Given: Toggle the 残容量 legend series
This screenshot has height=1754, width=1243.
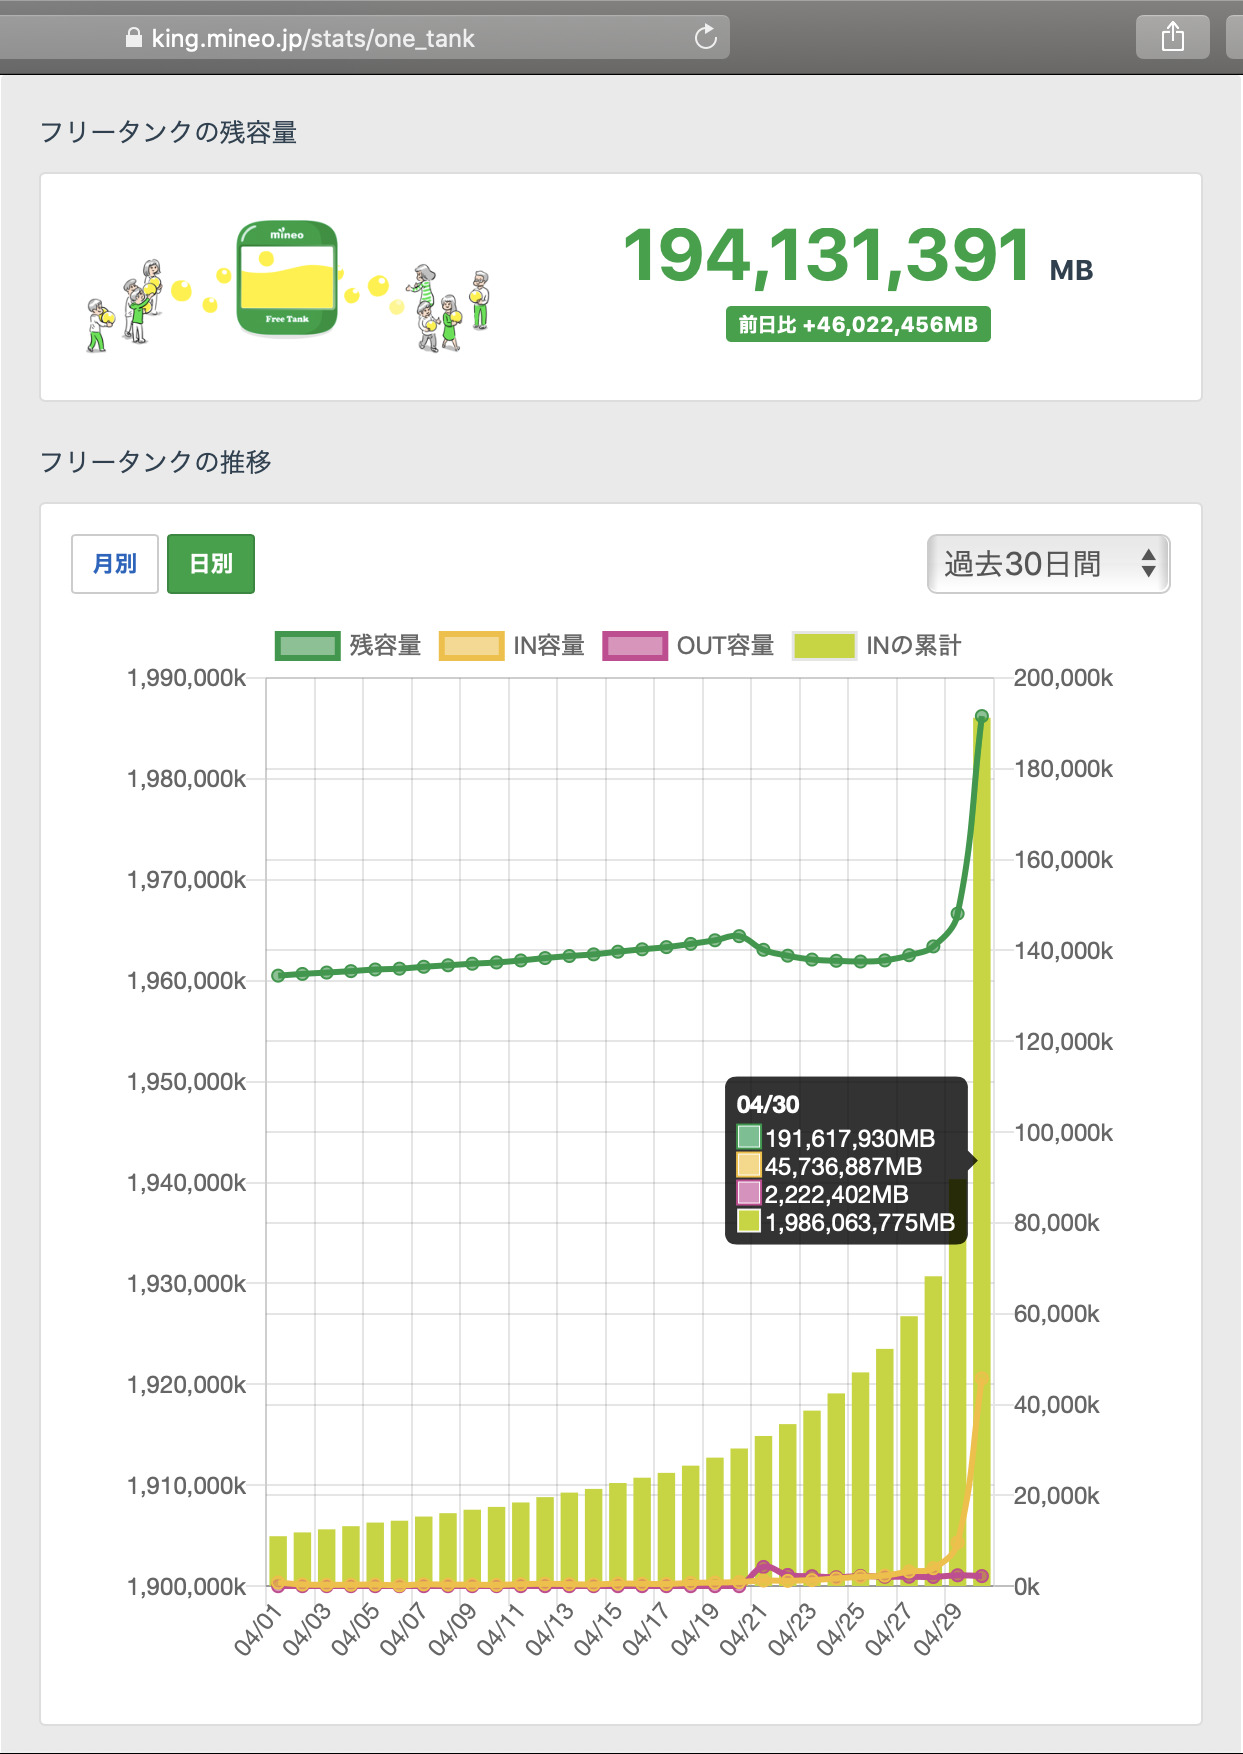Looking at the screenshot, I should (348, 646).
